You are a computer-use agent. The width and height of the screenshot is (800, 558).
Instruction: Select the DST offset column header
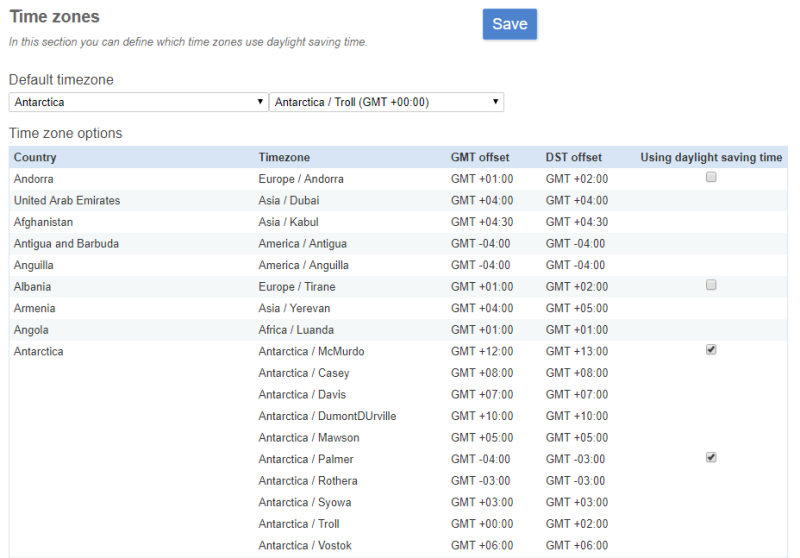tap(573, 157)
